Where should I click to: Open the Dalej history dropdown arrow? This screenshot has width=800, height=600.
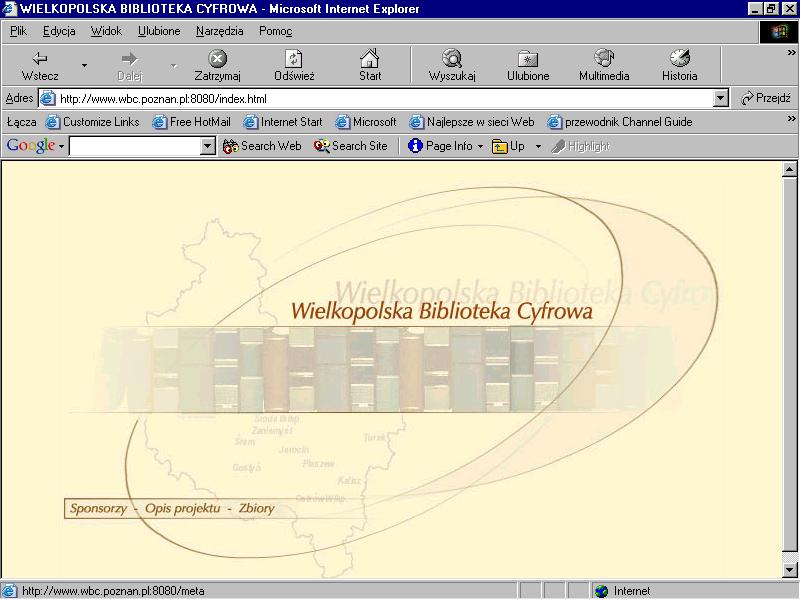(x=173, y=65)
